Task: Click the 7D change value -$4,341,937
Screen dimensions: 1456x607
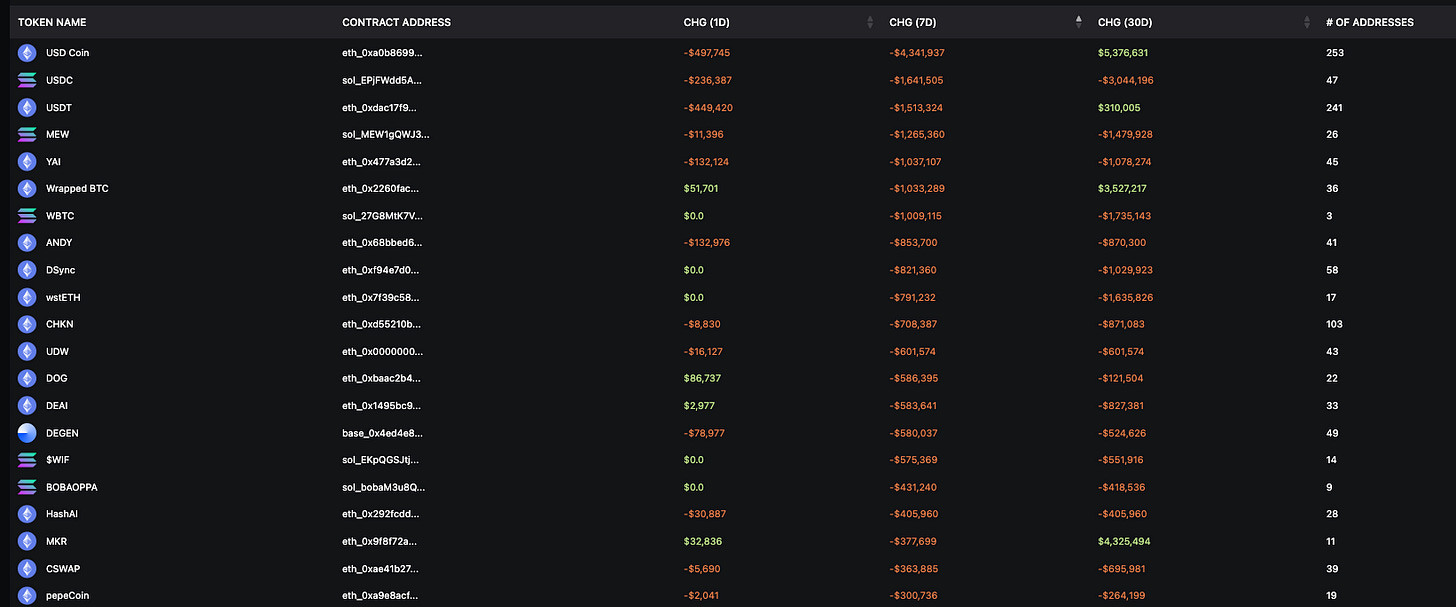Action: 917,53
